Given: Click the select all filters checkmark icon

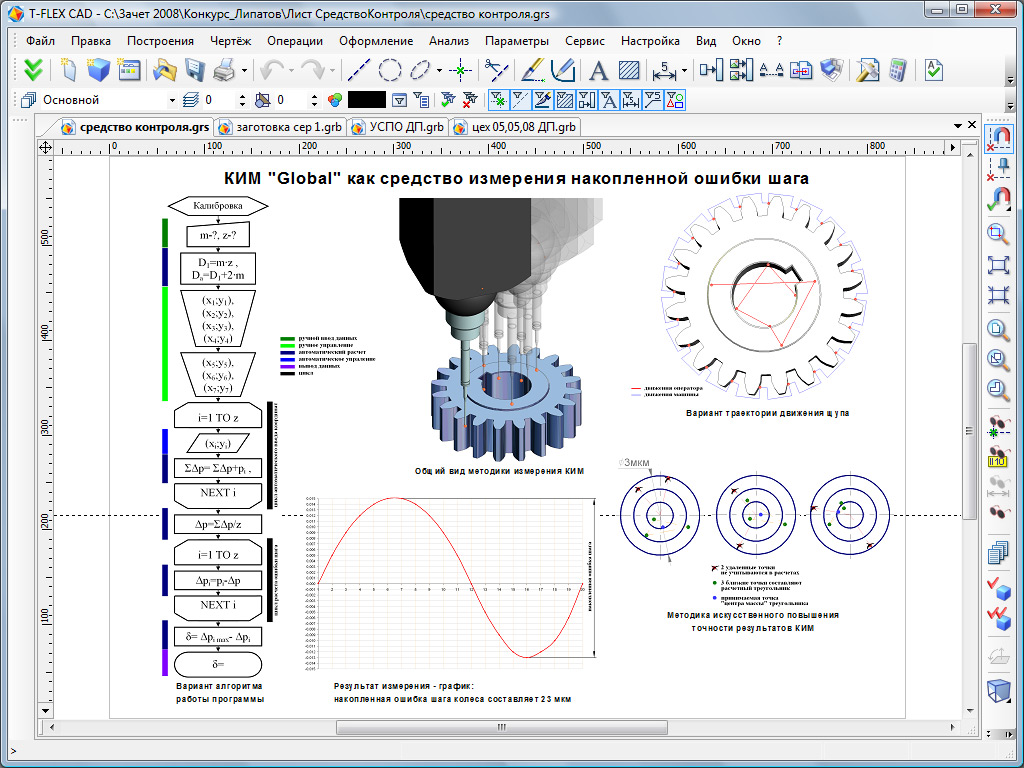Looking at the screenshot, I should point(447,100).
